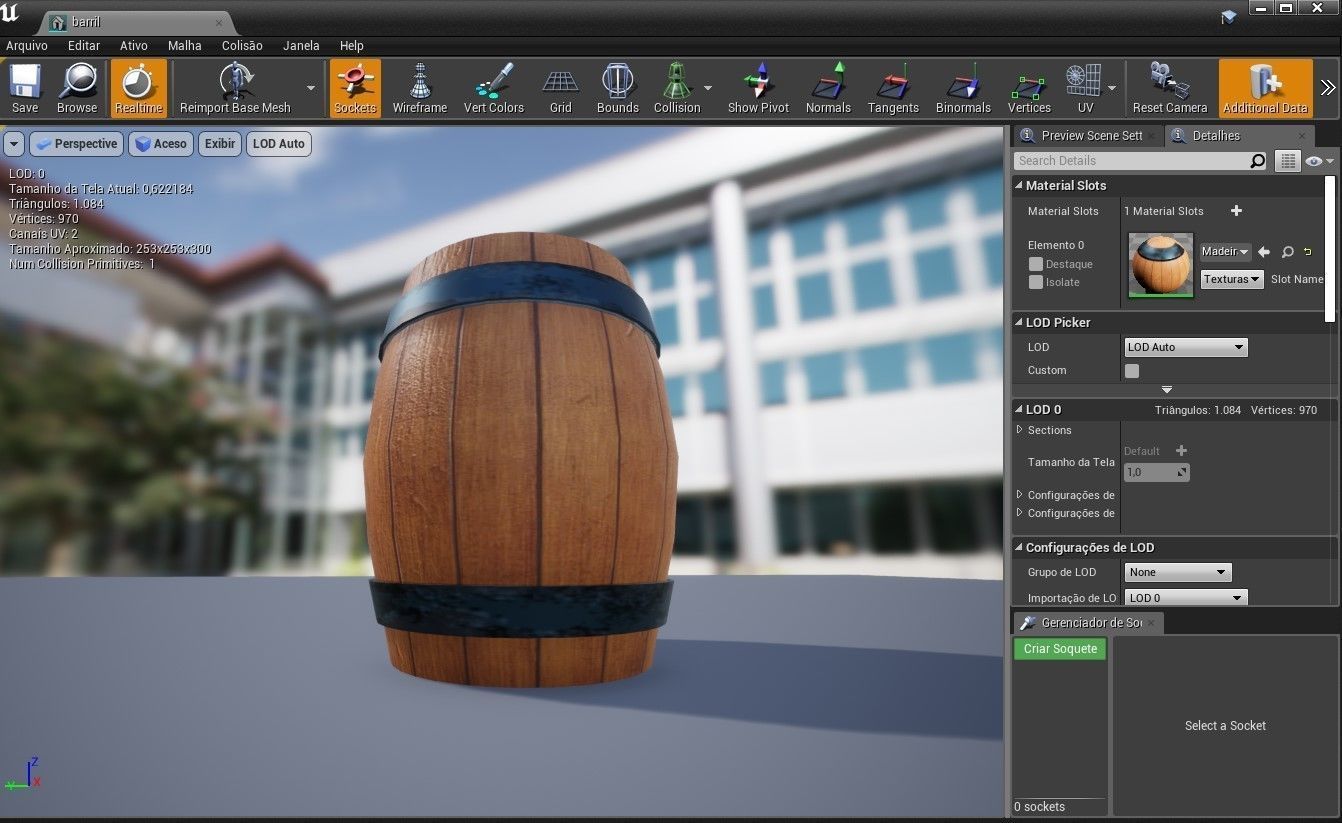
Task: Open Importação de LOD dropdown
Action: tap(1186, 598)
